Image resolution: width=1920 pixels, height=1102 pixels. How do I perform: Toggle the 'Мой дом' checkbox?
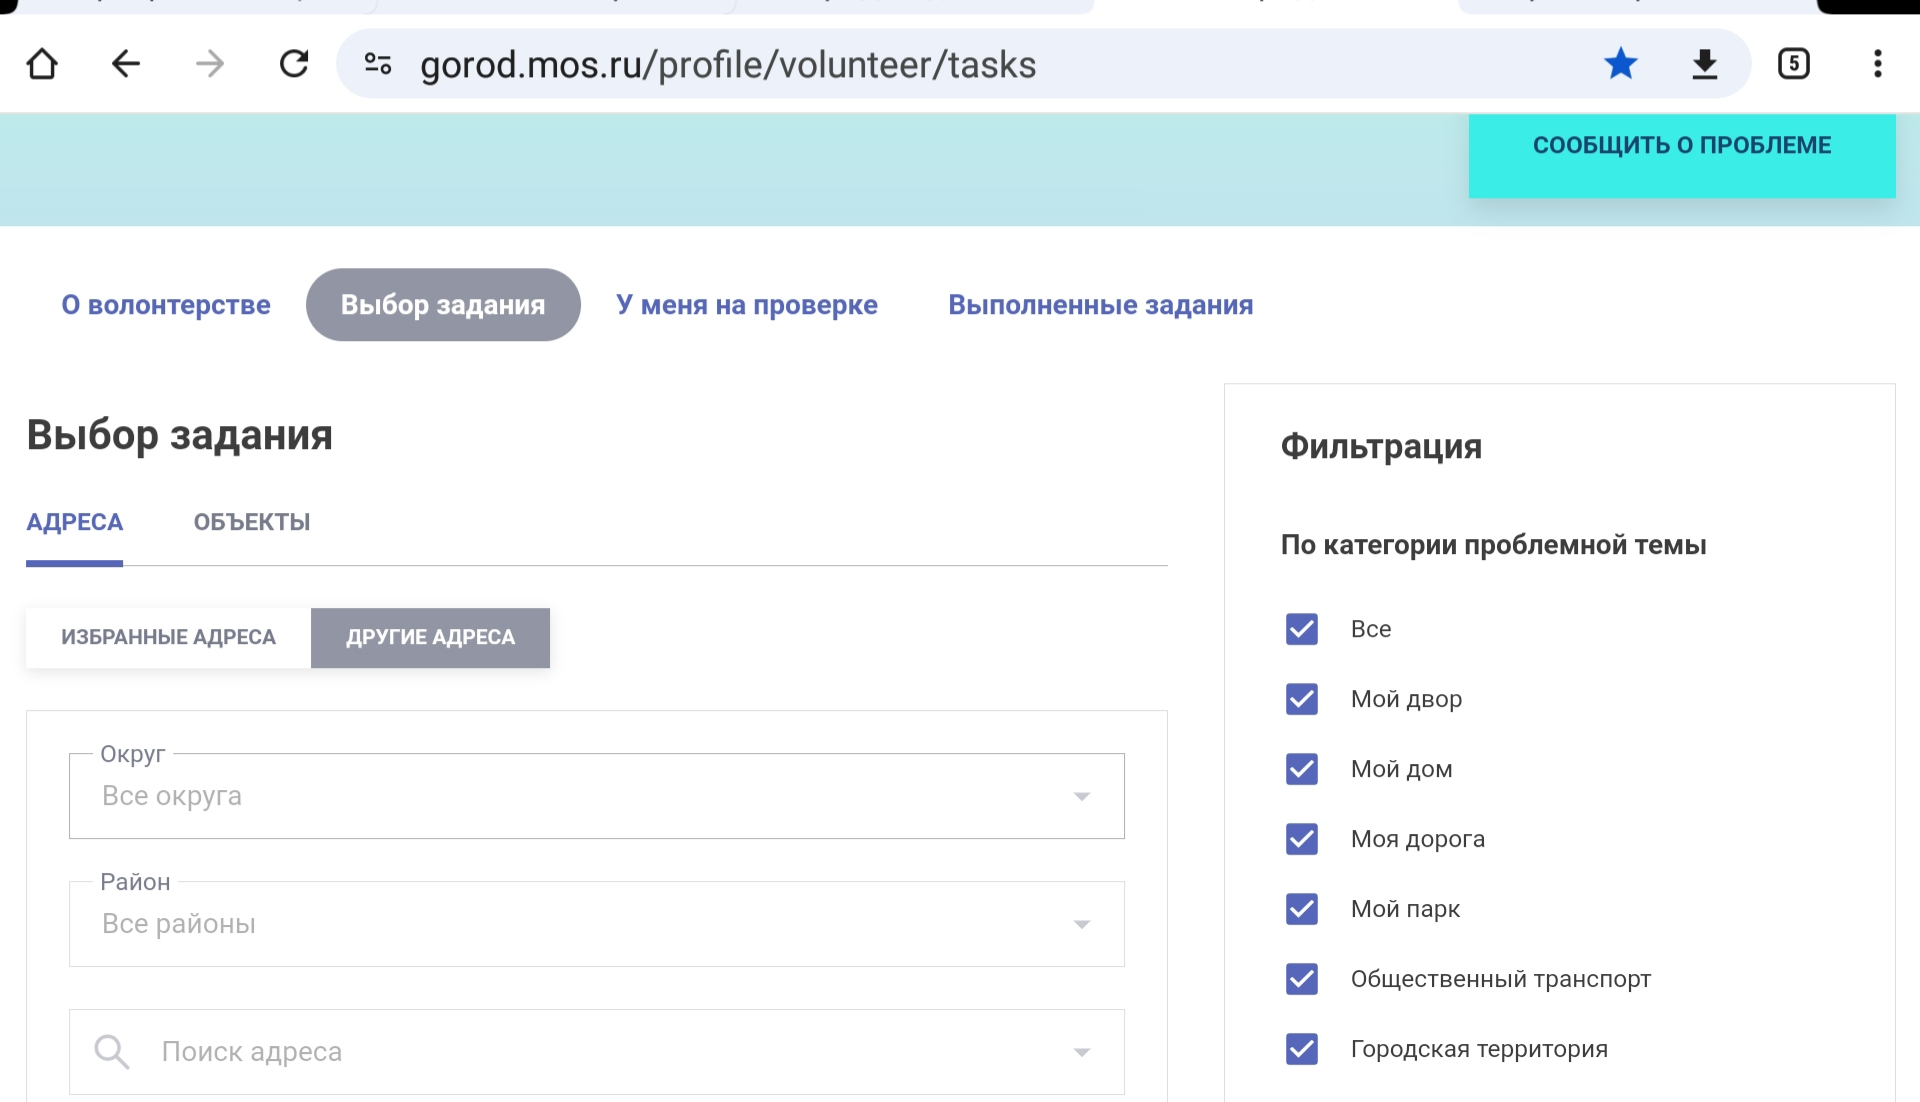coord(1302,769)
